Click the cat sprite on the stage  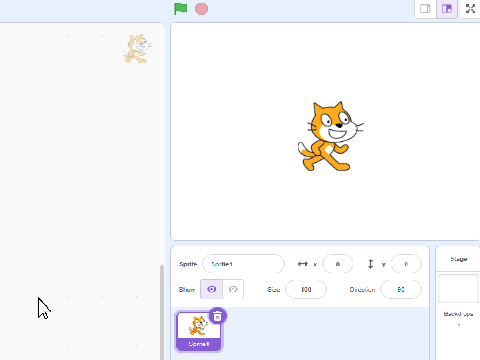[x=330, y=136]
